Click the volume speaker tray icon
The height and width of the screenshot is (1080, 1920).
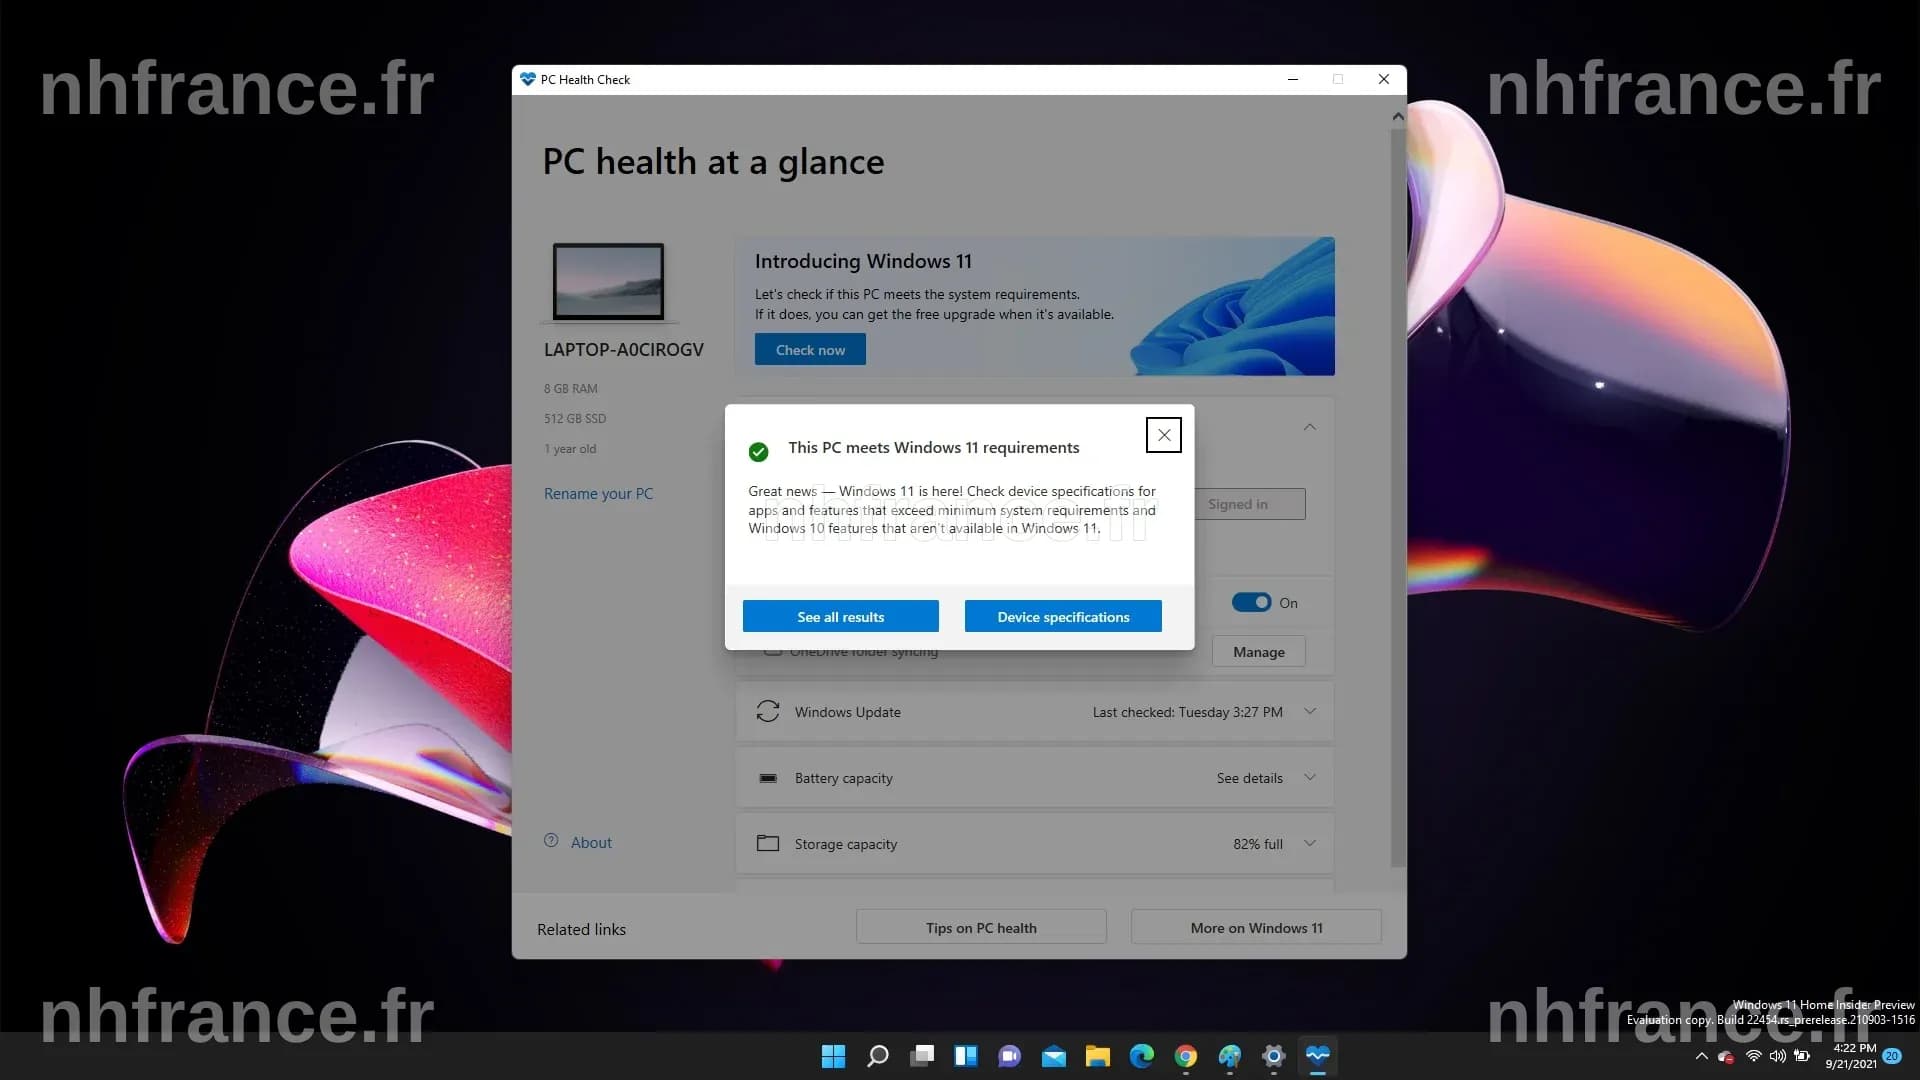(1777, 1056)
